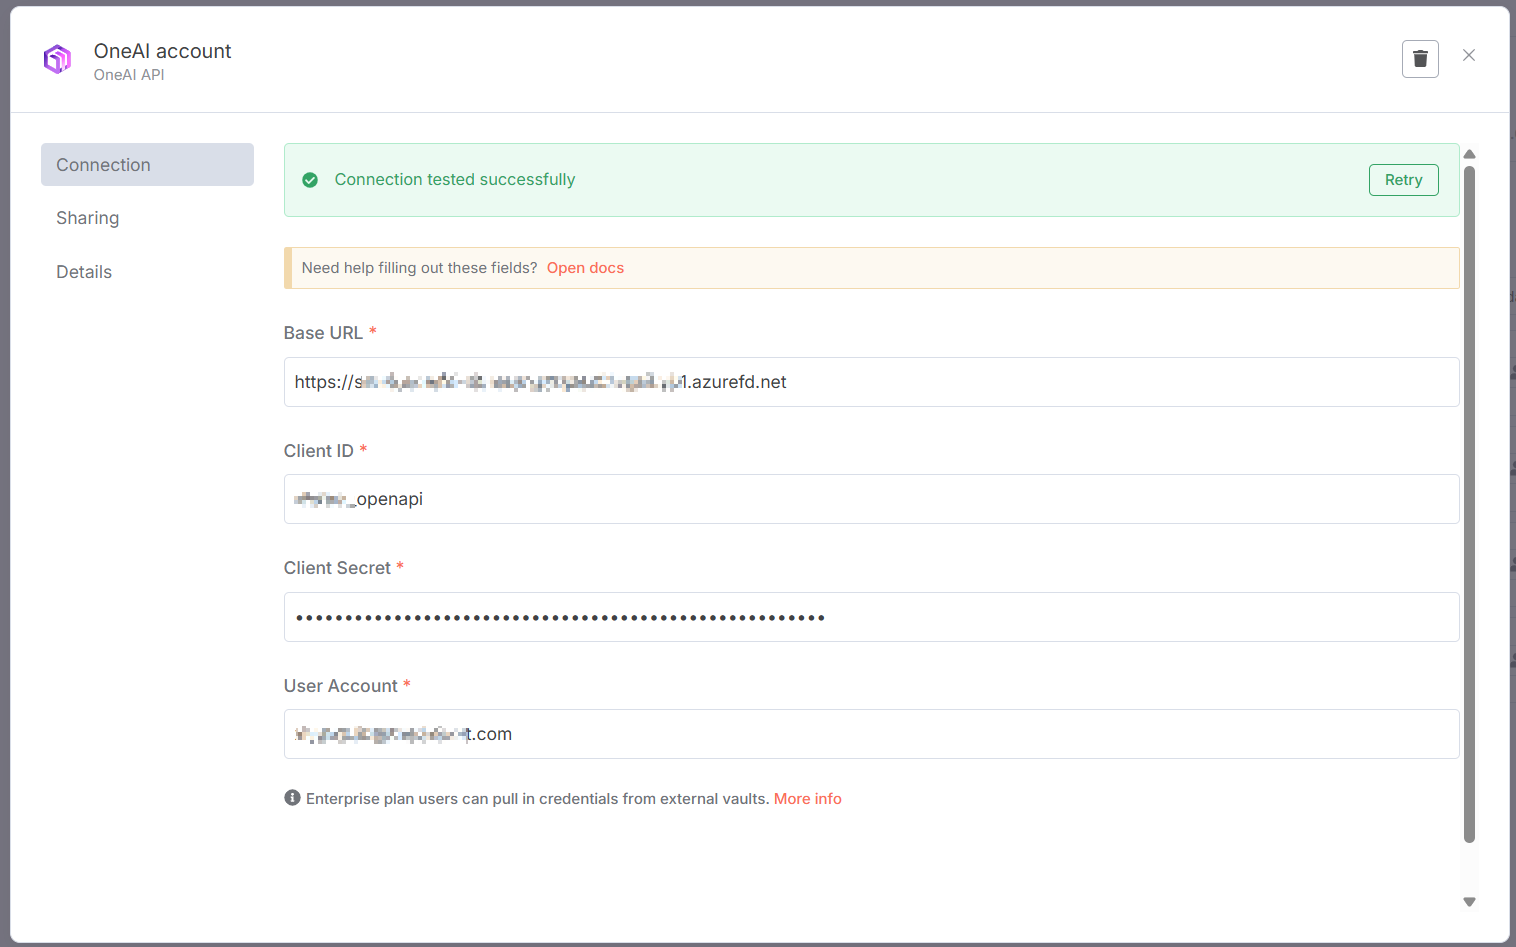Click the enterprise plan info icon
The width and height of the screenshot is (1516, 947).
click(x=292, y=798)
